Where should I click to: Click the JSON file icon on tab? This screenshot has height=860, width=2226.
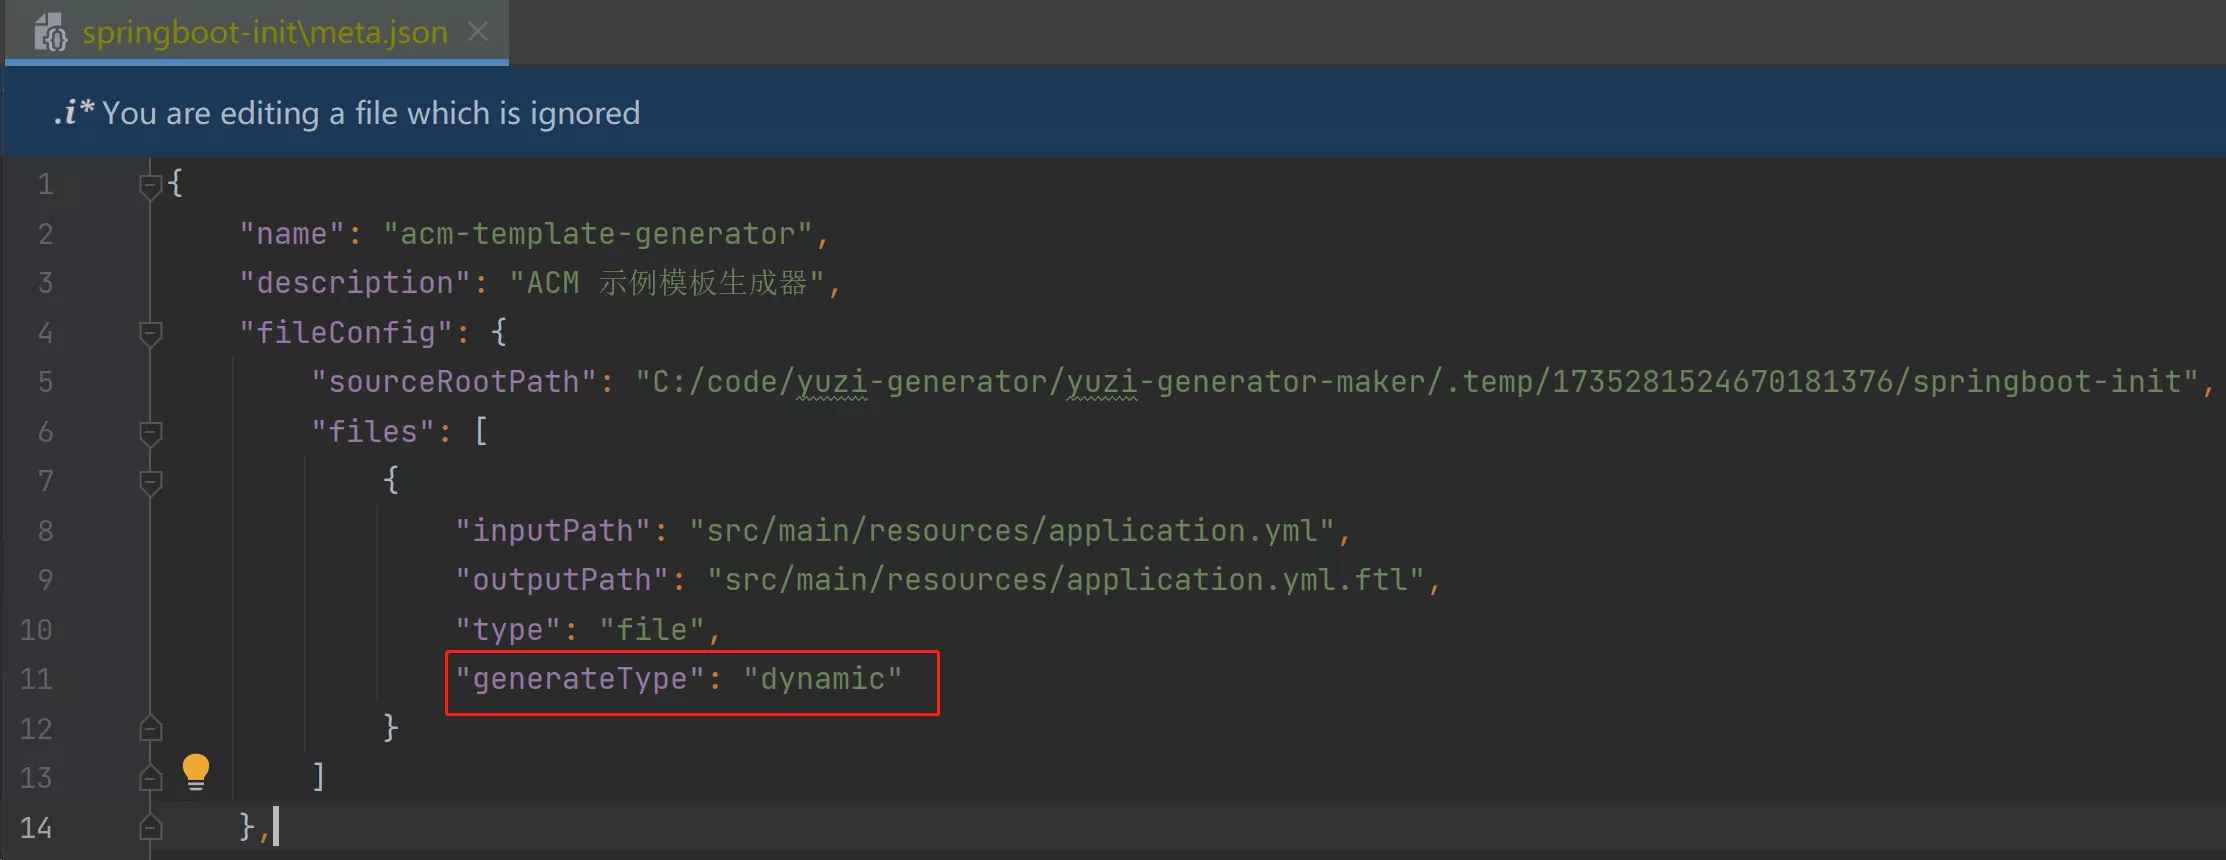pyautogui.click(x=50, y=33)
